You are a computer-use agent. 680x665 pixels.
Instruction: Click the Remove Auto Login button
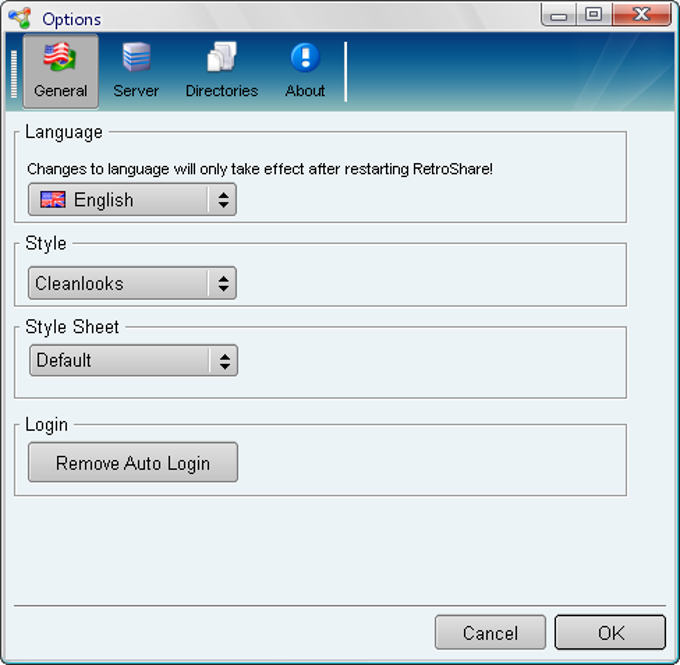pos(133,462)
